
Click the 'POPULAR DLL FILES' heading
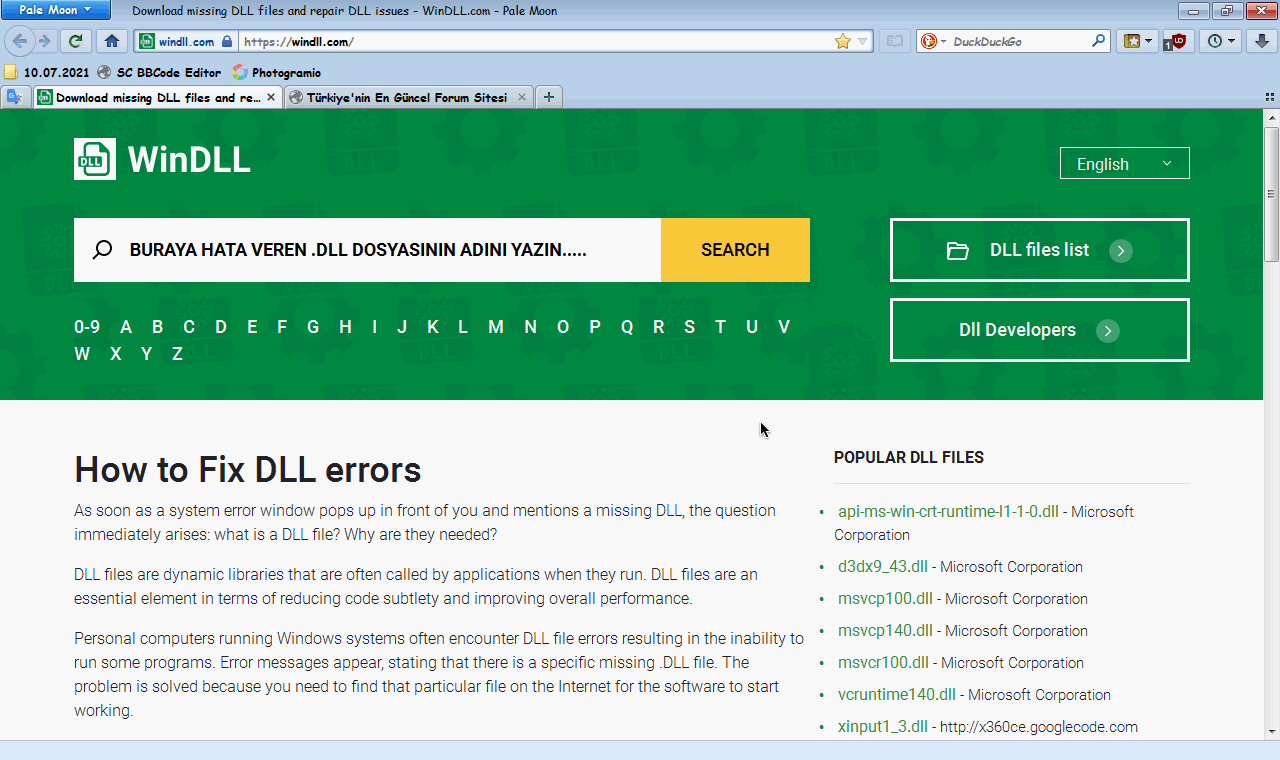[909, 457]
